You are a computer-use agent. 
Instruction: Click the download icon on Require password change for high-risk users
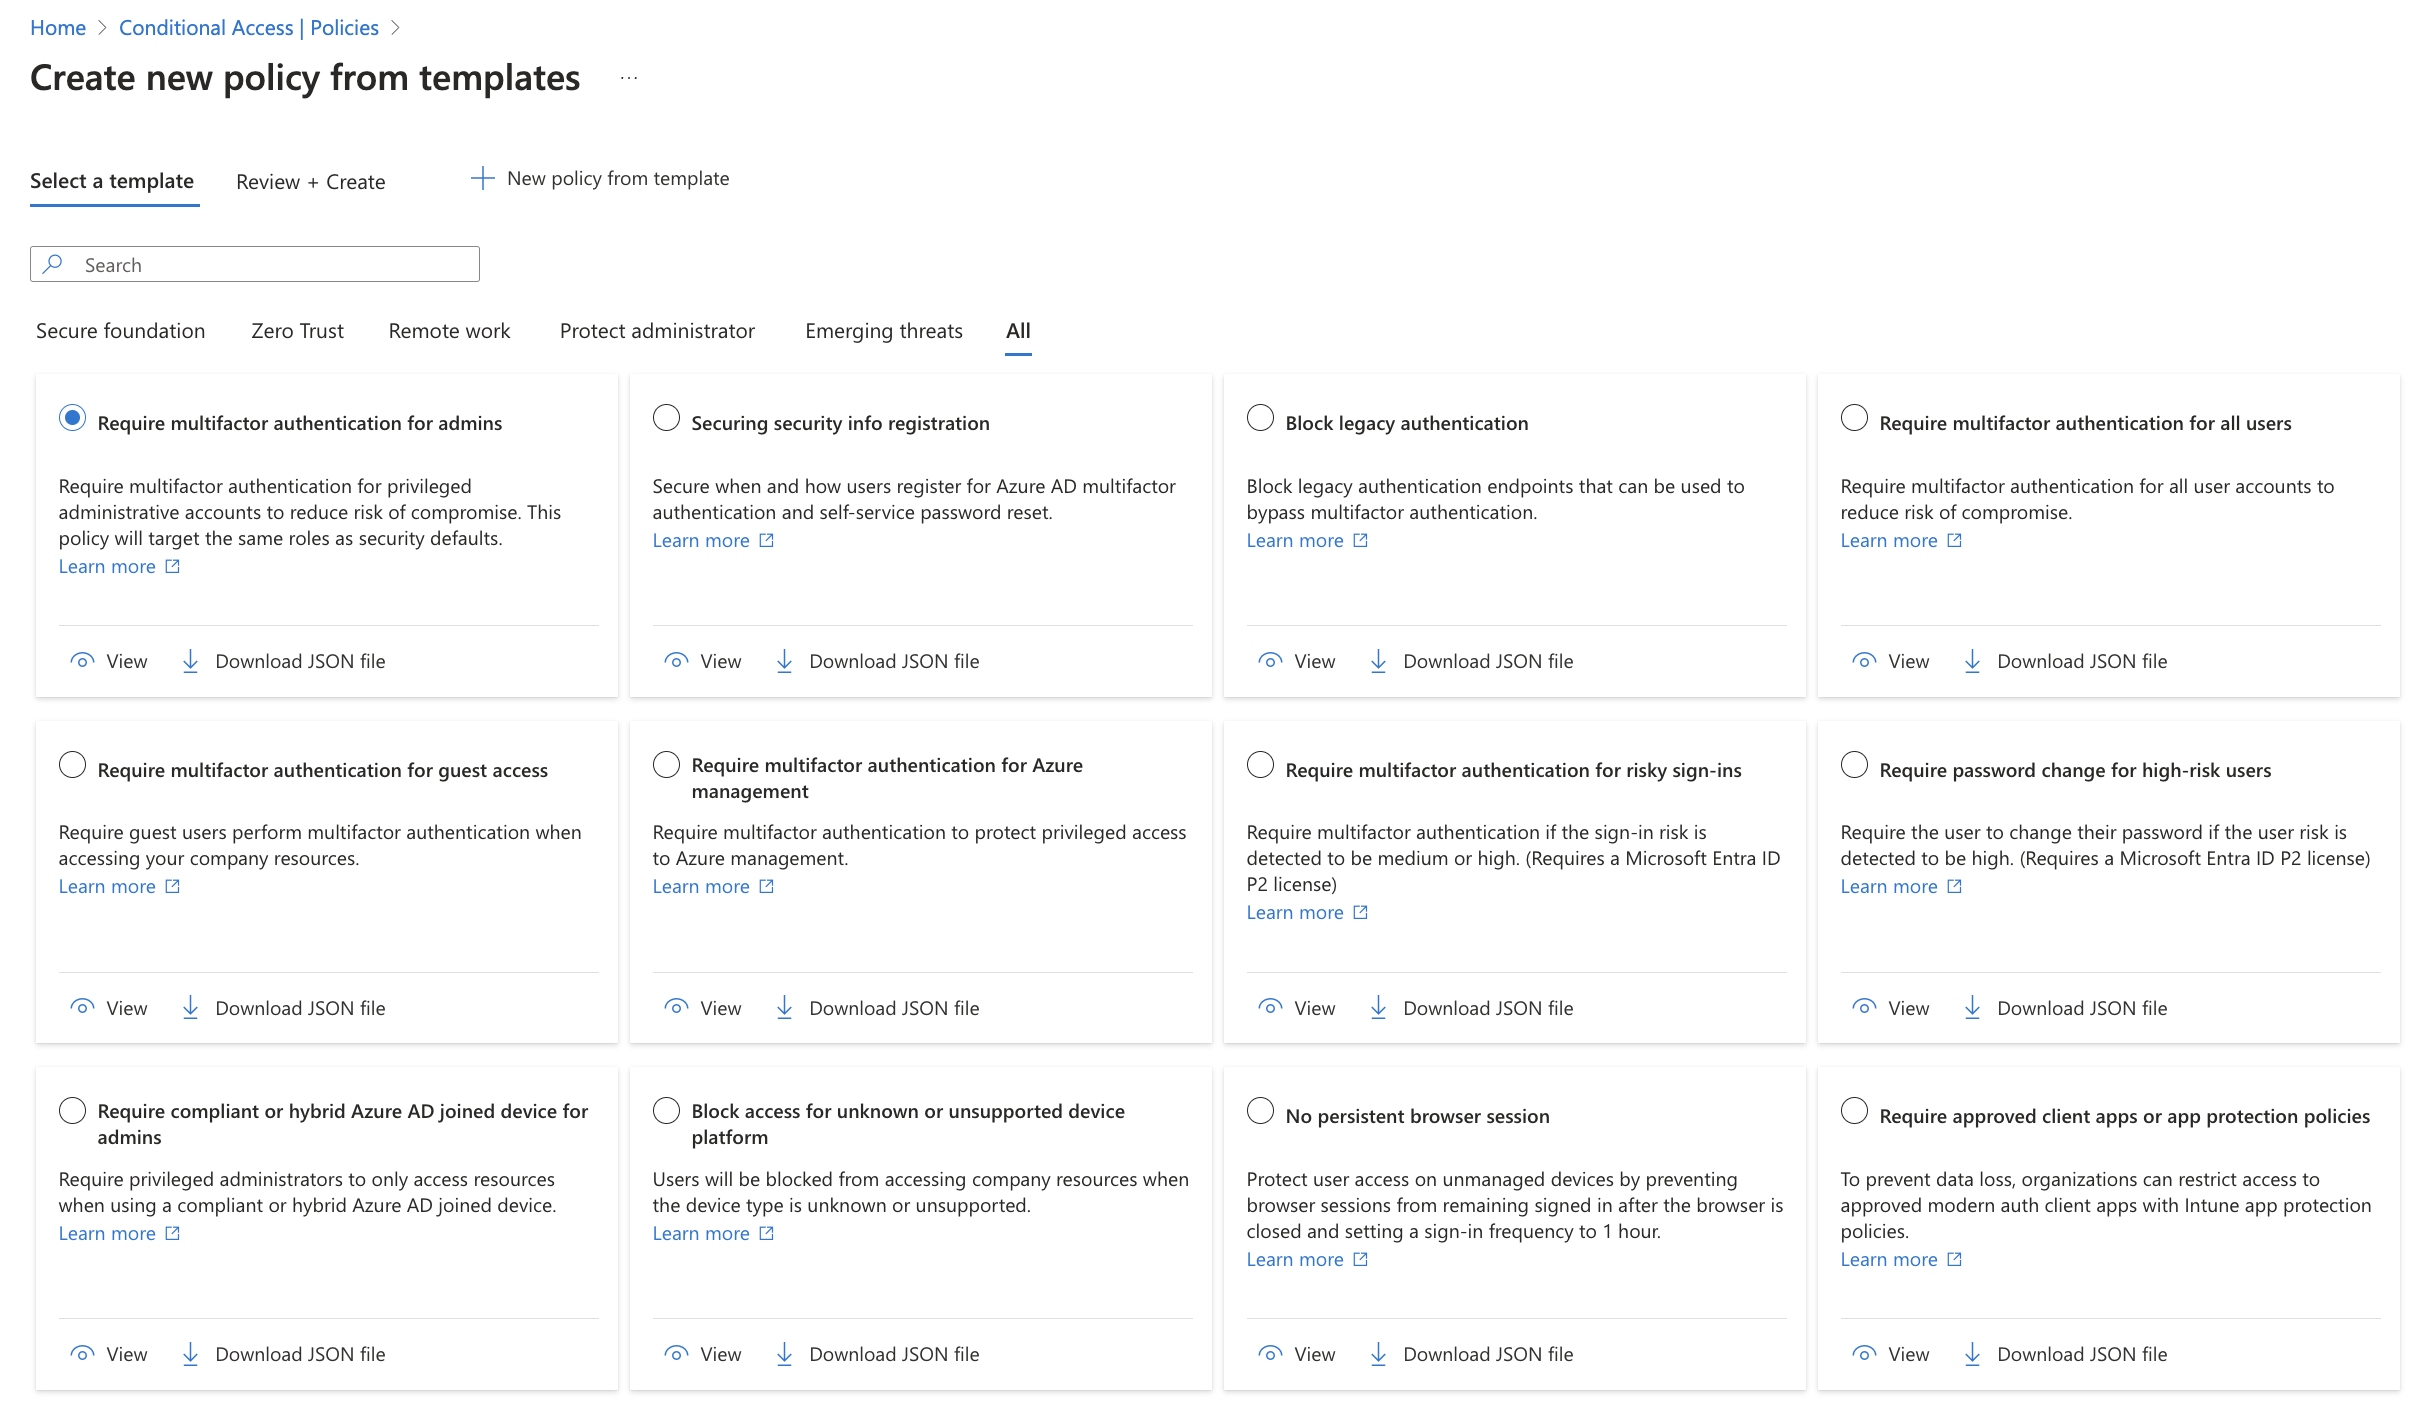click(x=1972, y=1007)
